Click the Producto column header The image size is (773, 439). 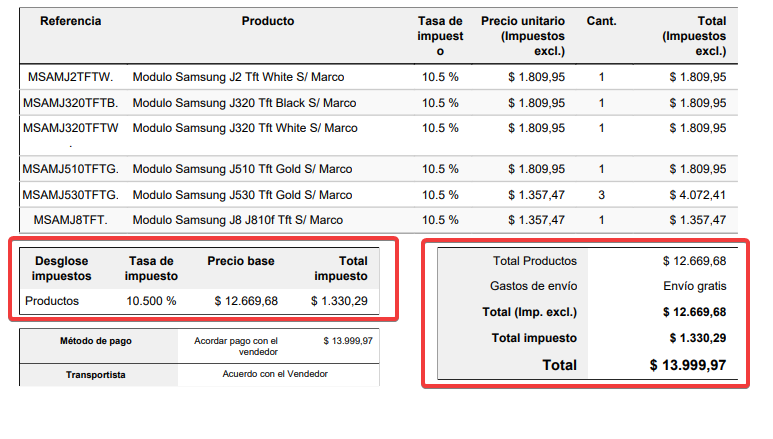pyautogui.click(x=268, y=21)
